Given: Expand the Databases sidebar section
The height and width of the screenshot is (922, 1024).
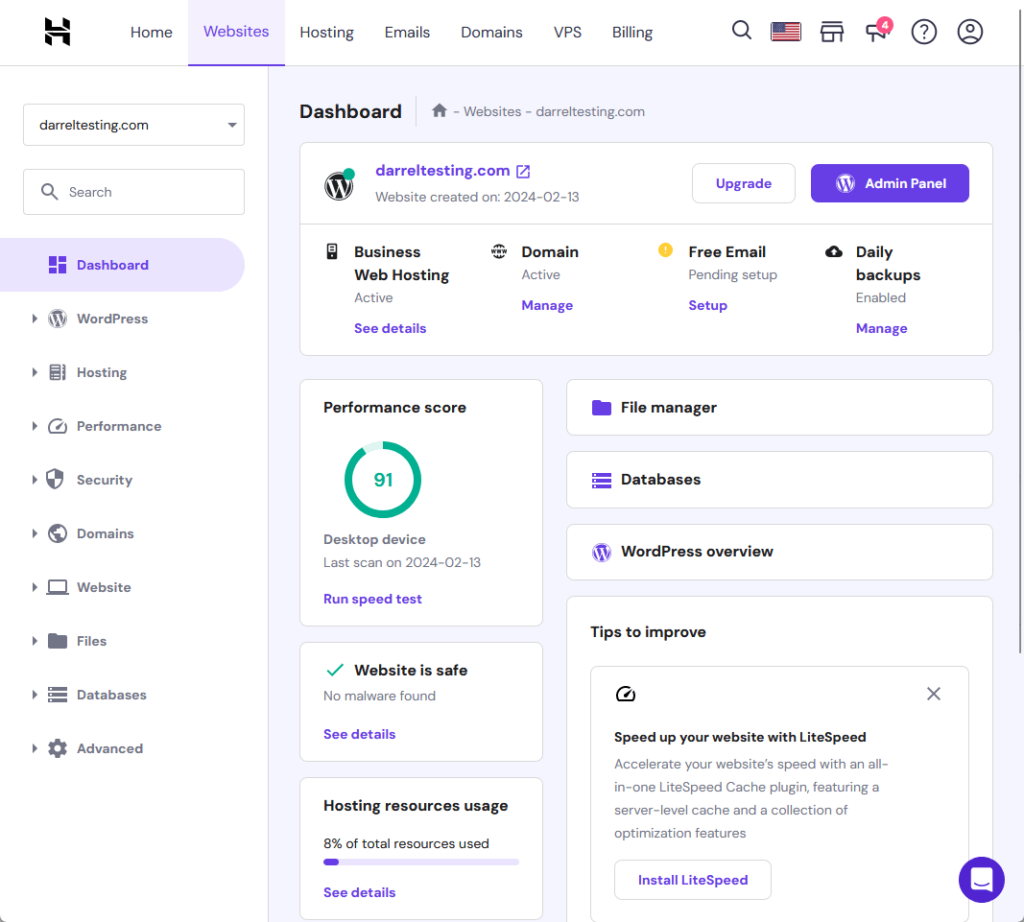Looking at the screenshot, I should (35, 695).
